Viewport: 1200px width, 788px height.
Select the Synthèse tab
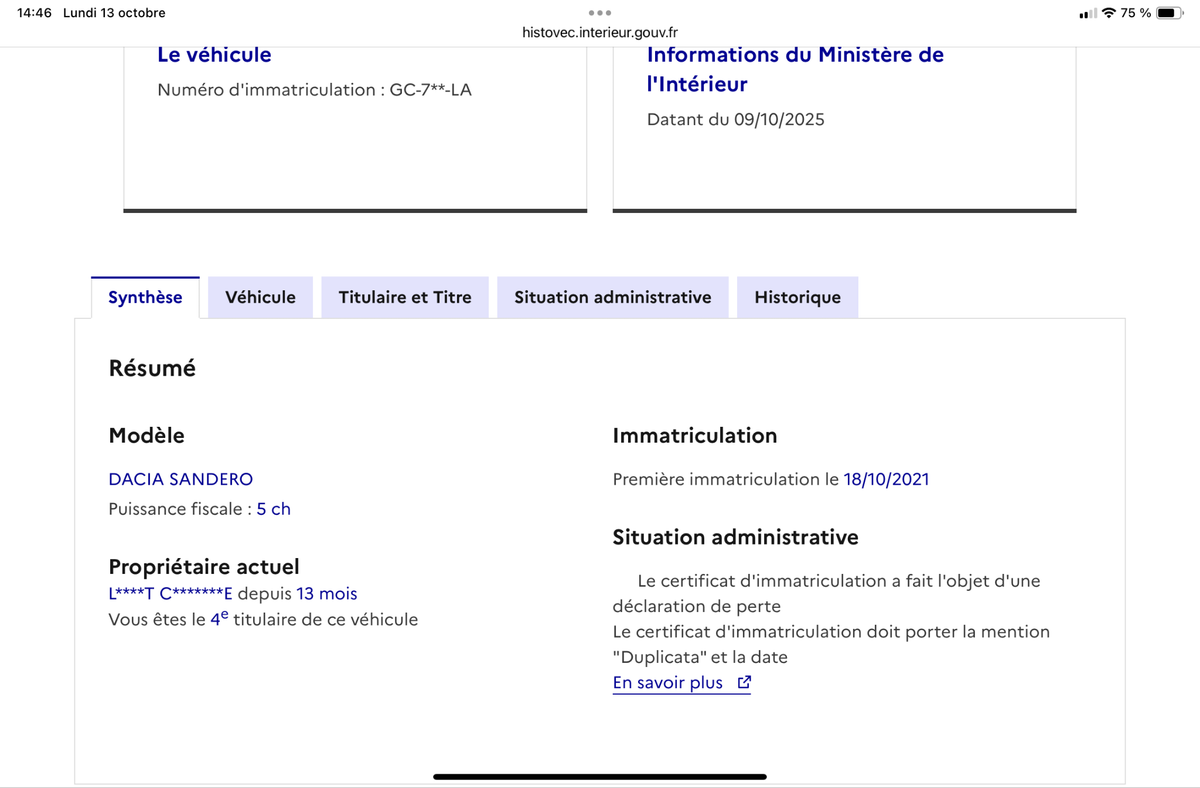point(145,297)
